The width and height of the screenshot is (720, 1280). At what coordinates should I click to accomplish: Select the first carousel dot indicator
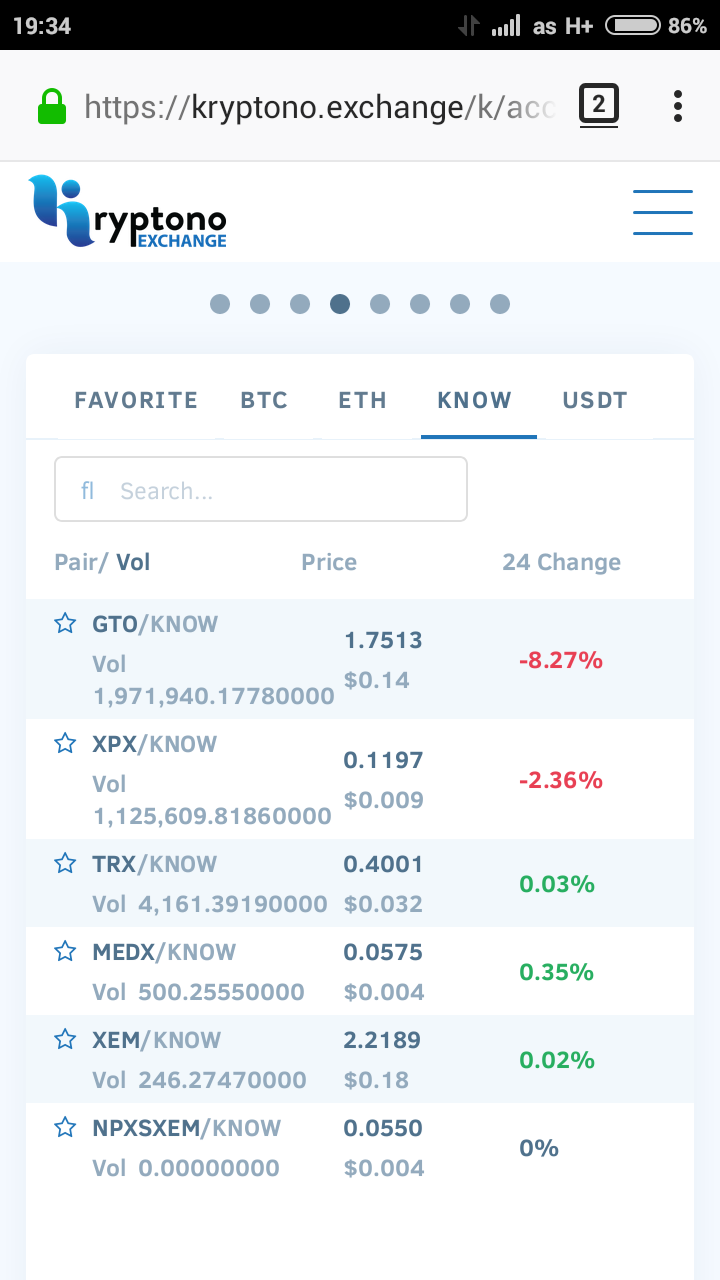coord(220,304)
